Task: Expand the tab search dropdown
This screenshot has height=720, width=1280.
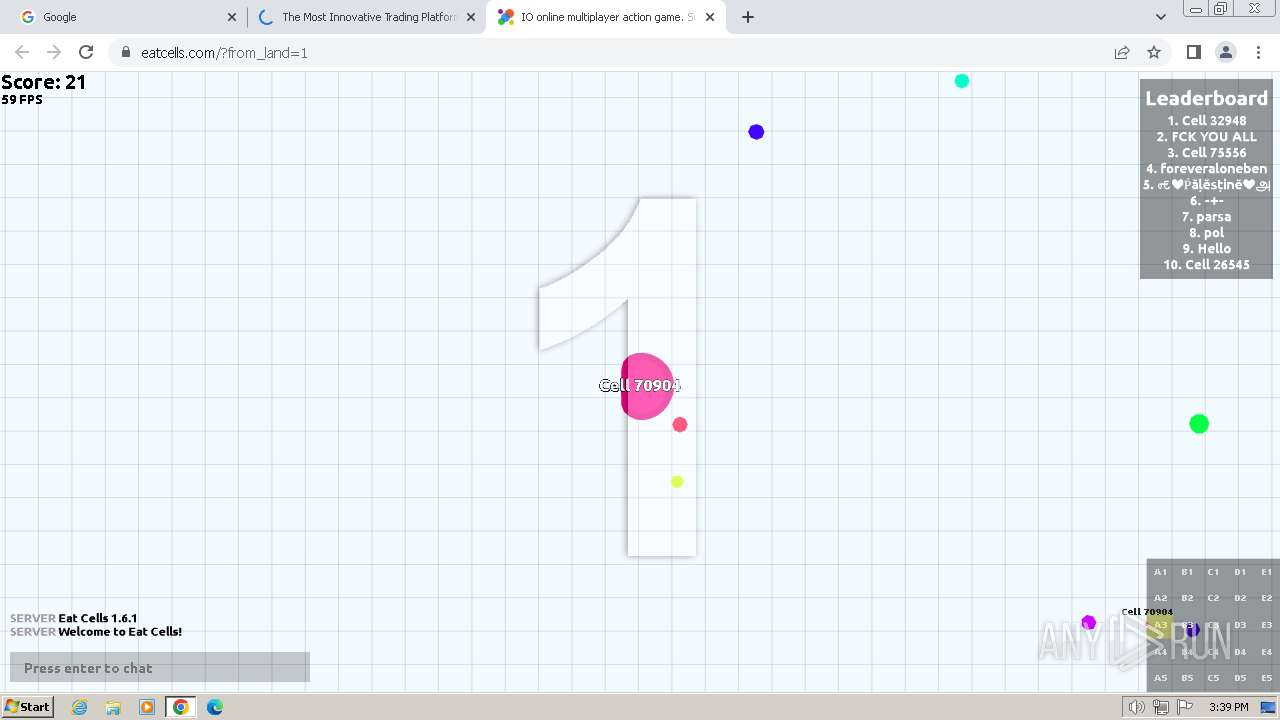Action: [x=1160, y=17]
